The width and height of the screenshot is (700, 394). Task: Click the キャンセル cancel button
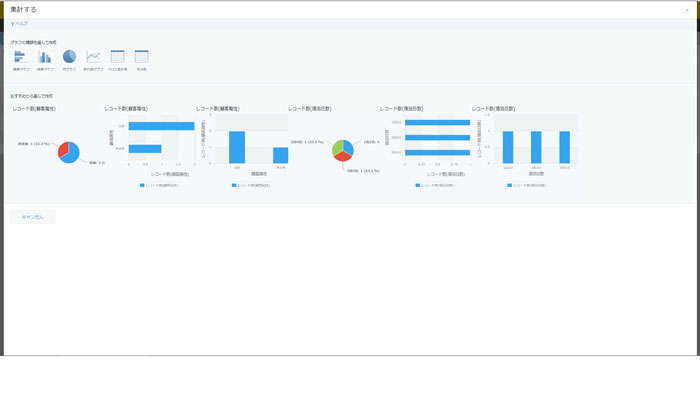click(33, 217)
